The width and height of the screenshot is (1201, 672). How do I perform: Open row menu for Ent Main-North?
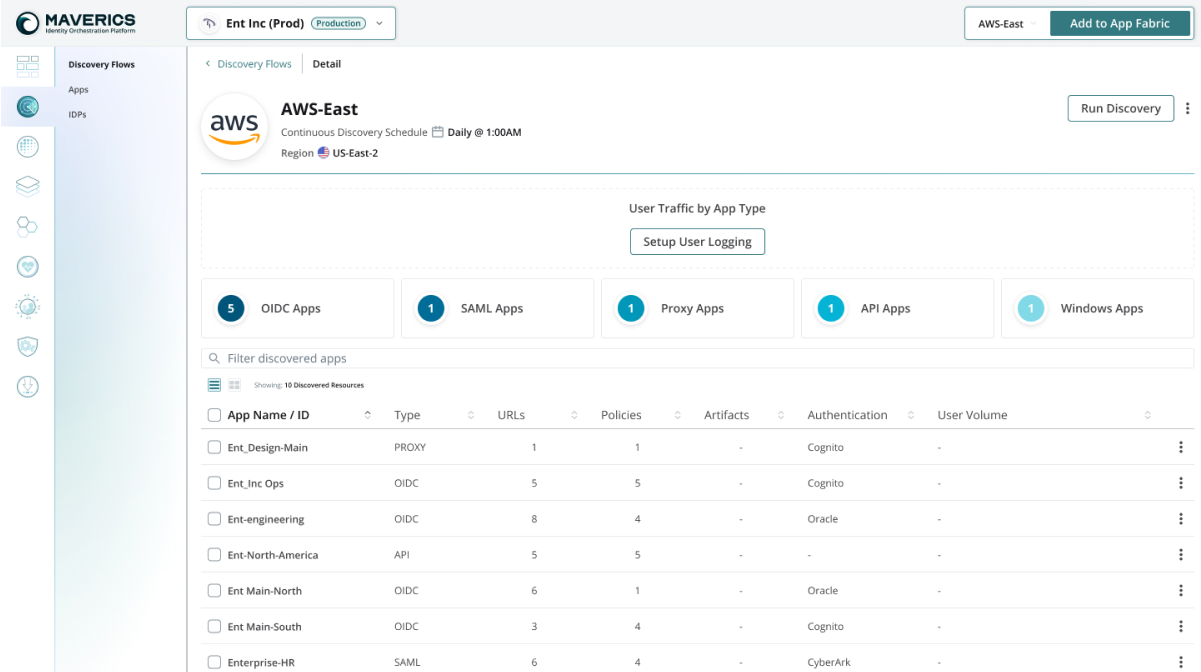[1181, 591]
